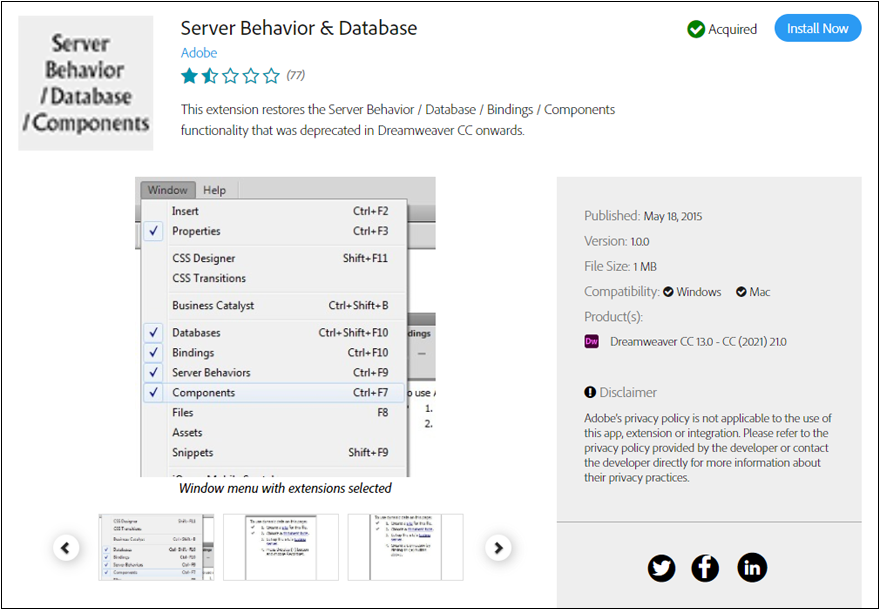
Task: Click the Window menu in preview screenshot
Action: point(167,190)
